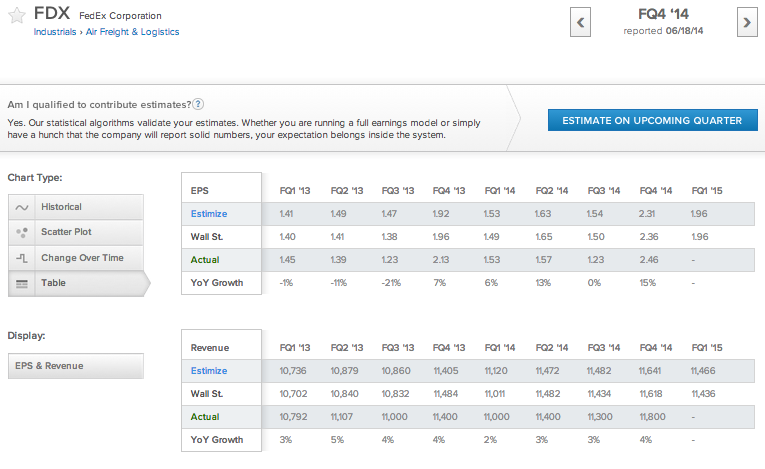Click EPS Wall St. value 1.65
Image resolution: width=765 pixels, height=469 pixels.
(x=544, y=237)
